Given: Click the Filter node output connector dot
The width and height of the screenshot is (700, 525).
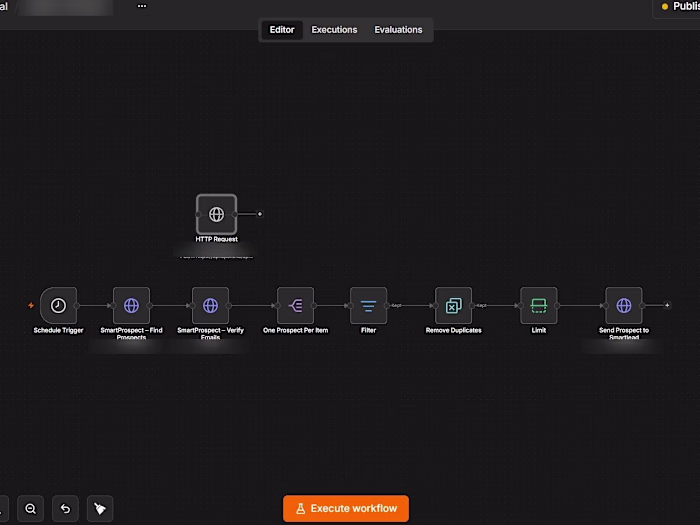Looking at the screenshot, I should (387, 305).
